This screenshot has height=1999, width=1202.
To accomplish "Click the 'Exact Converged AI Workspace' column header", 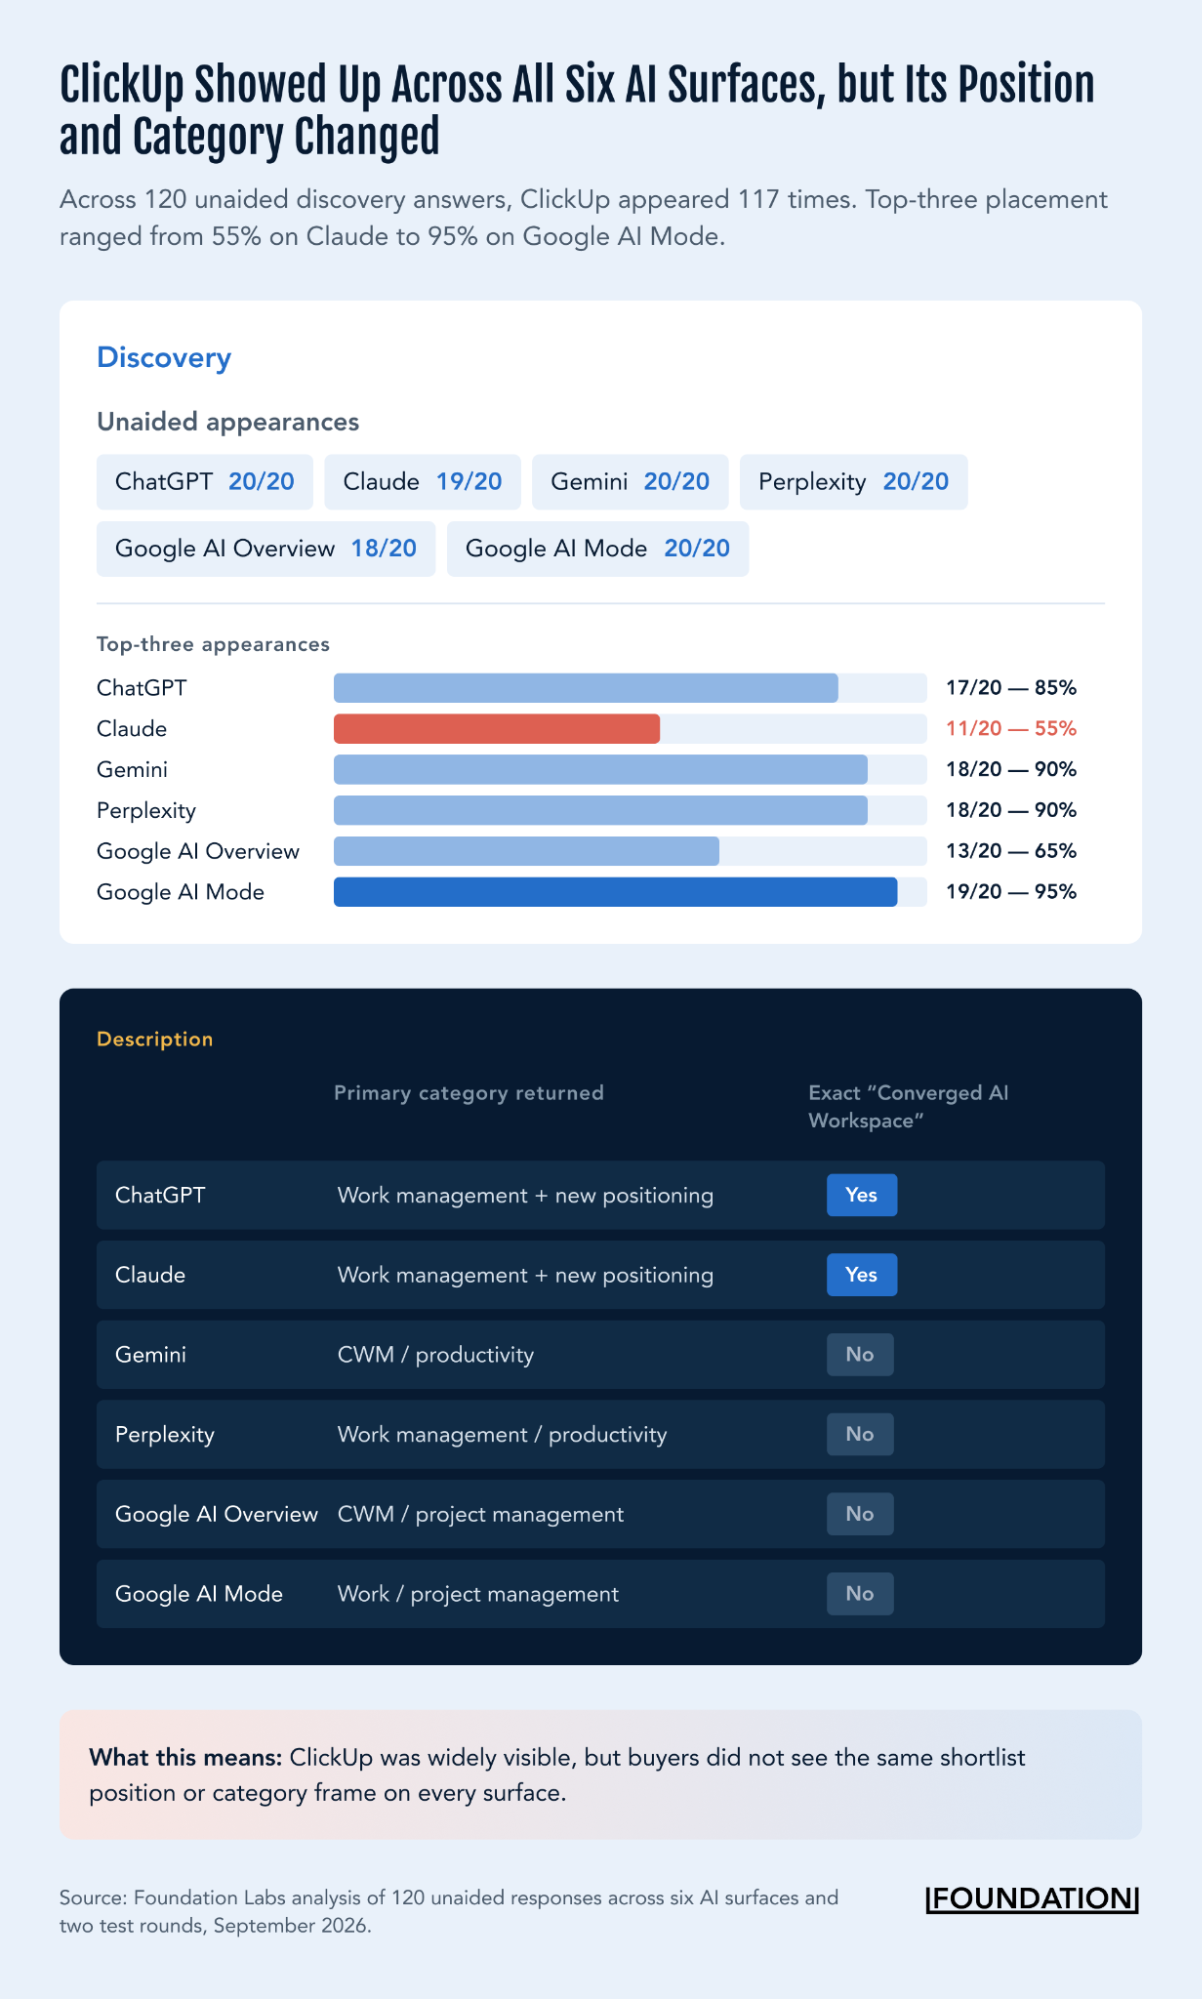I will 909,1107.
